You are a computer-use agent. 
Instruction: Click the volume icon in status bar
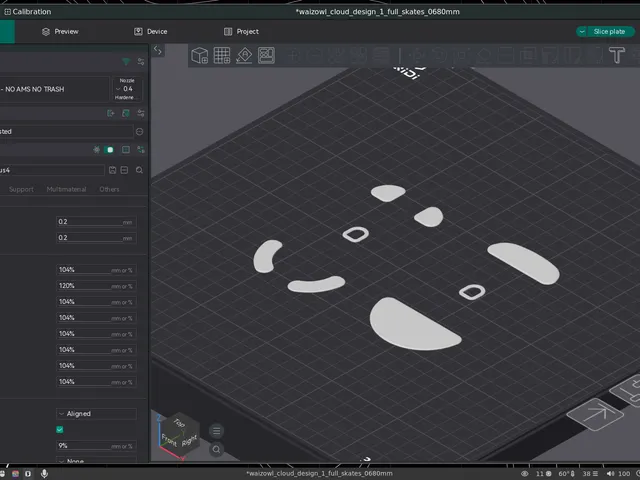611,473
